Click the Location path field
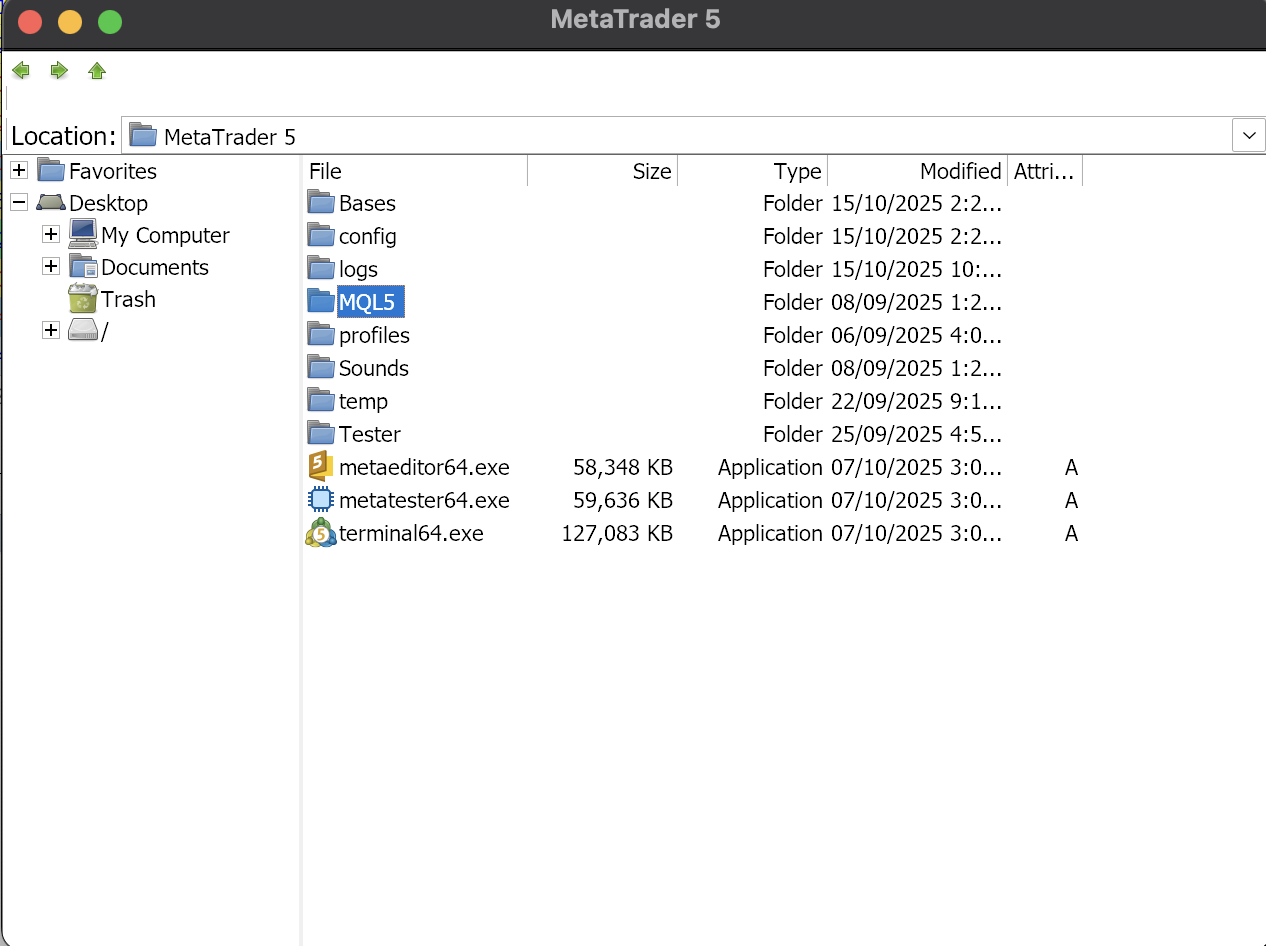 pos(680,136)
